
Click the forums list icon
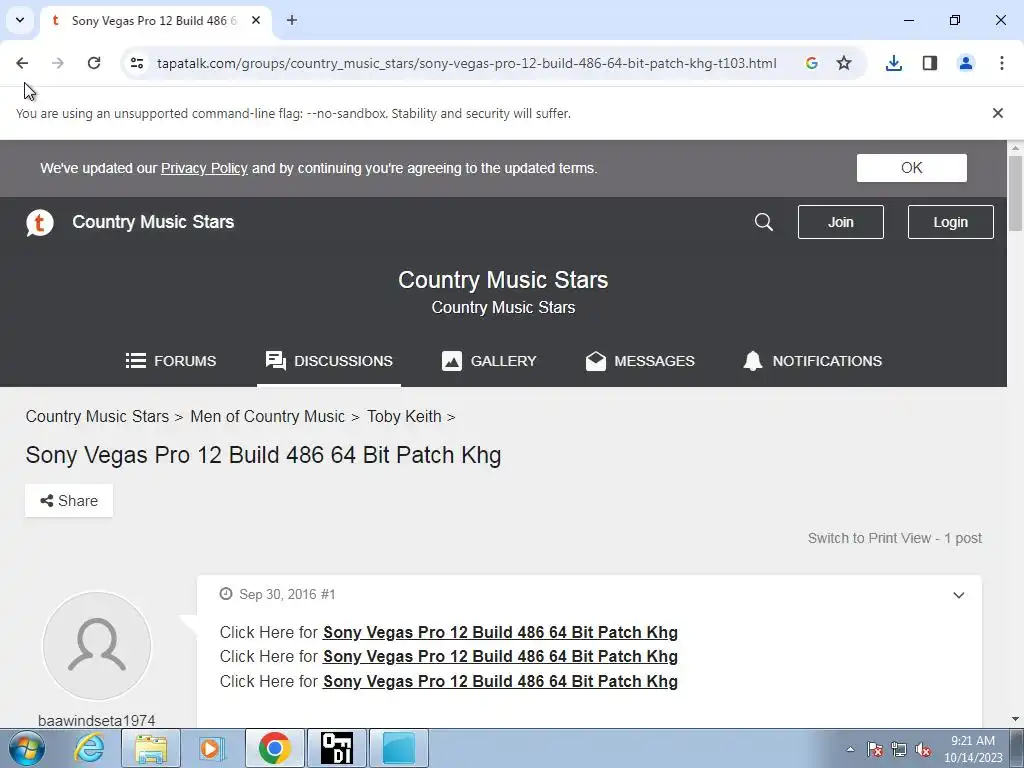[135, 360]
